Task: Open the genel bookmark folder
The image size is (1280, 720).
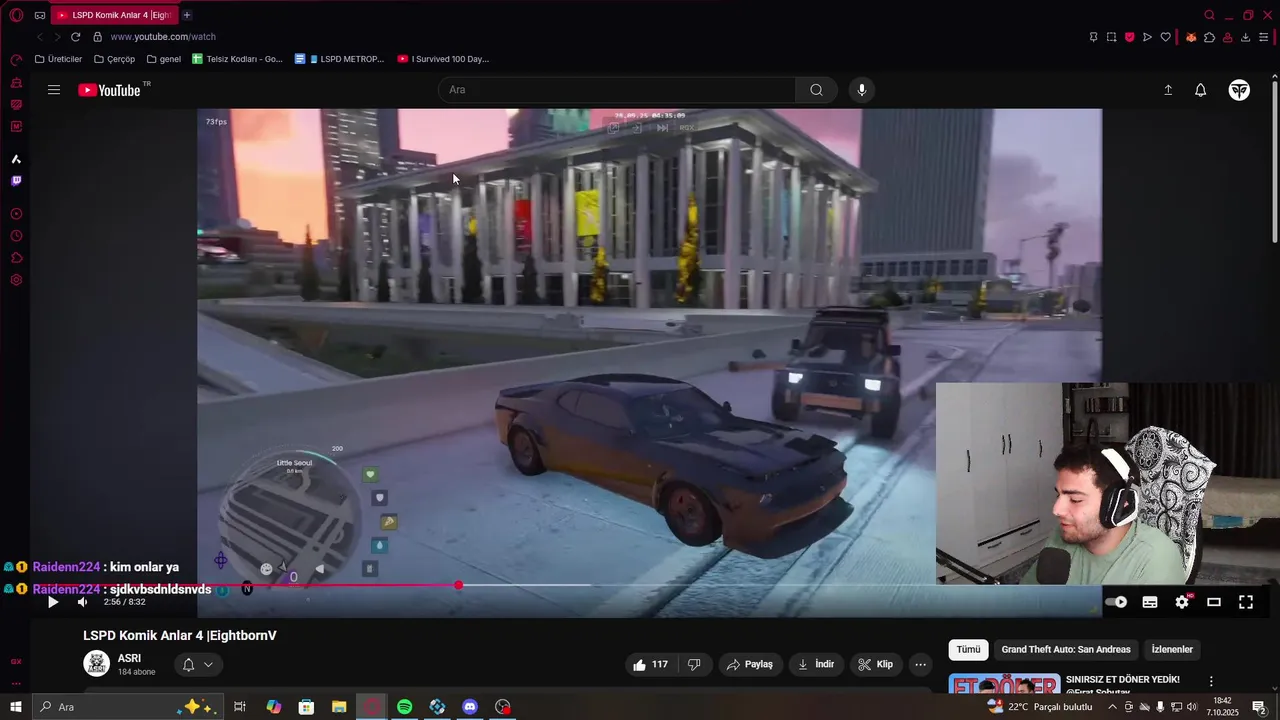Action: click(163, 59)
